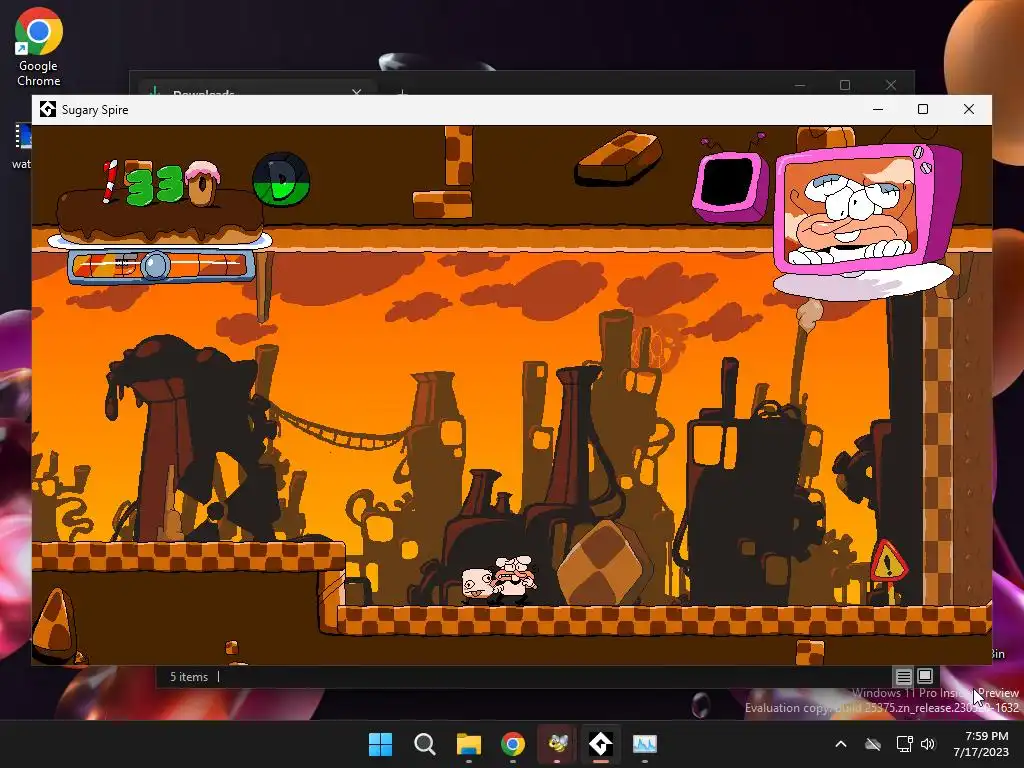Maximize the Sugary Spire window
Screen dimensions: 1024x768
(x=923, y=109)
